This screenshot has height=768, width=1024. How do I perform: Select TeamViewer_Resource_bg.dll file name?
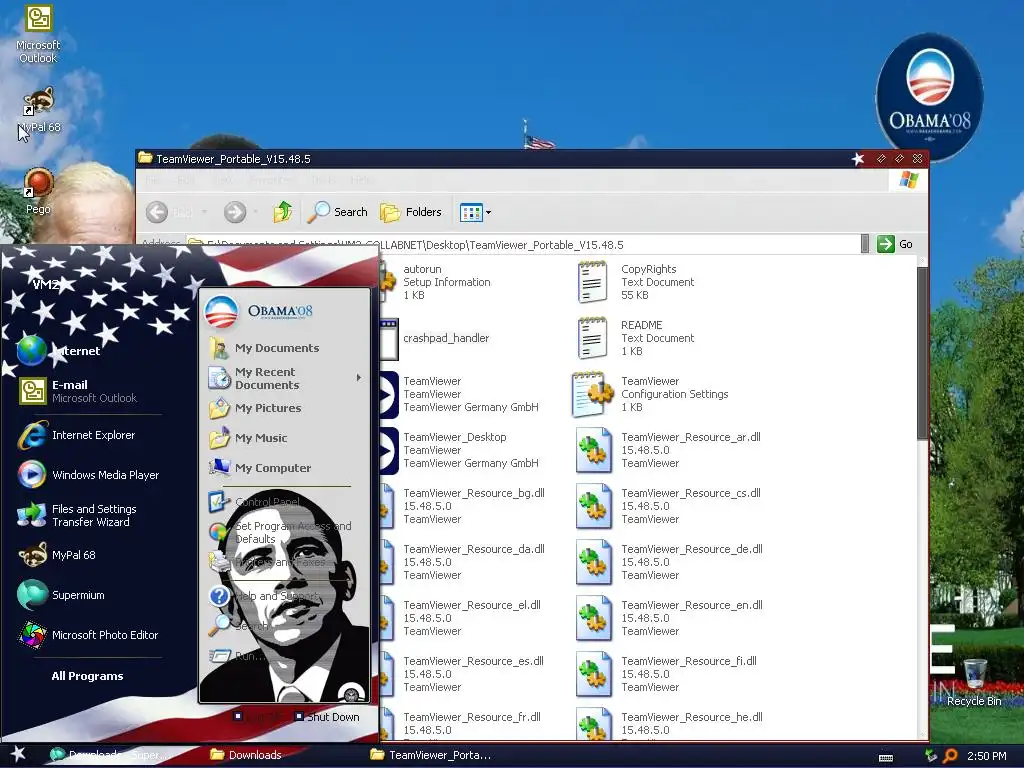(x=473, y=493)
